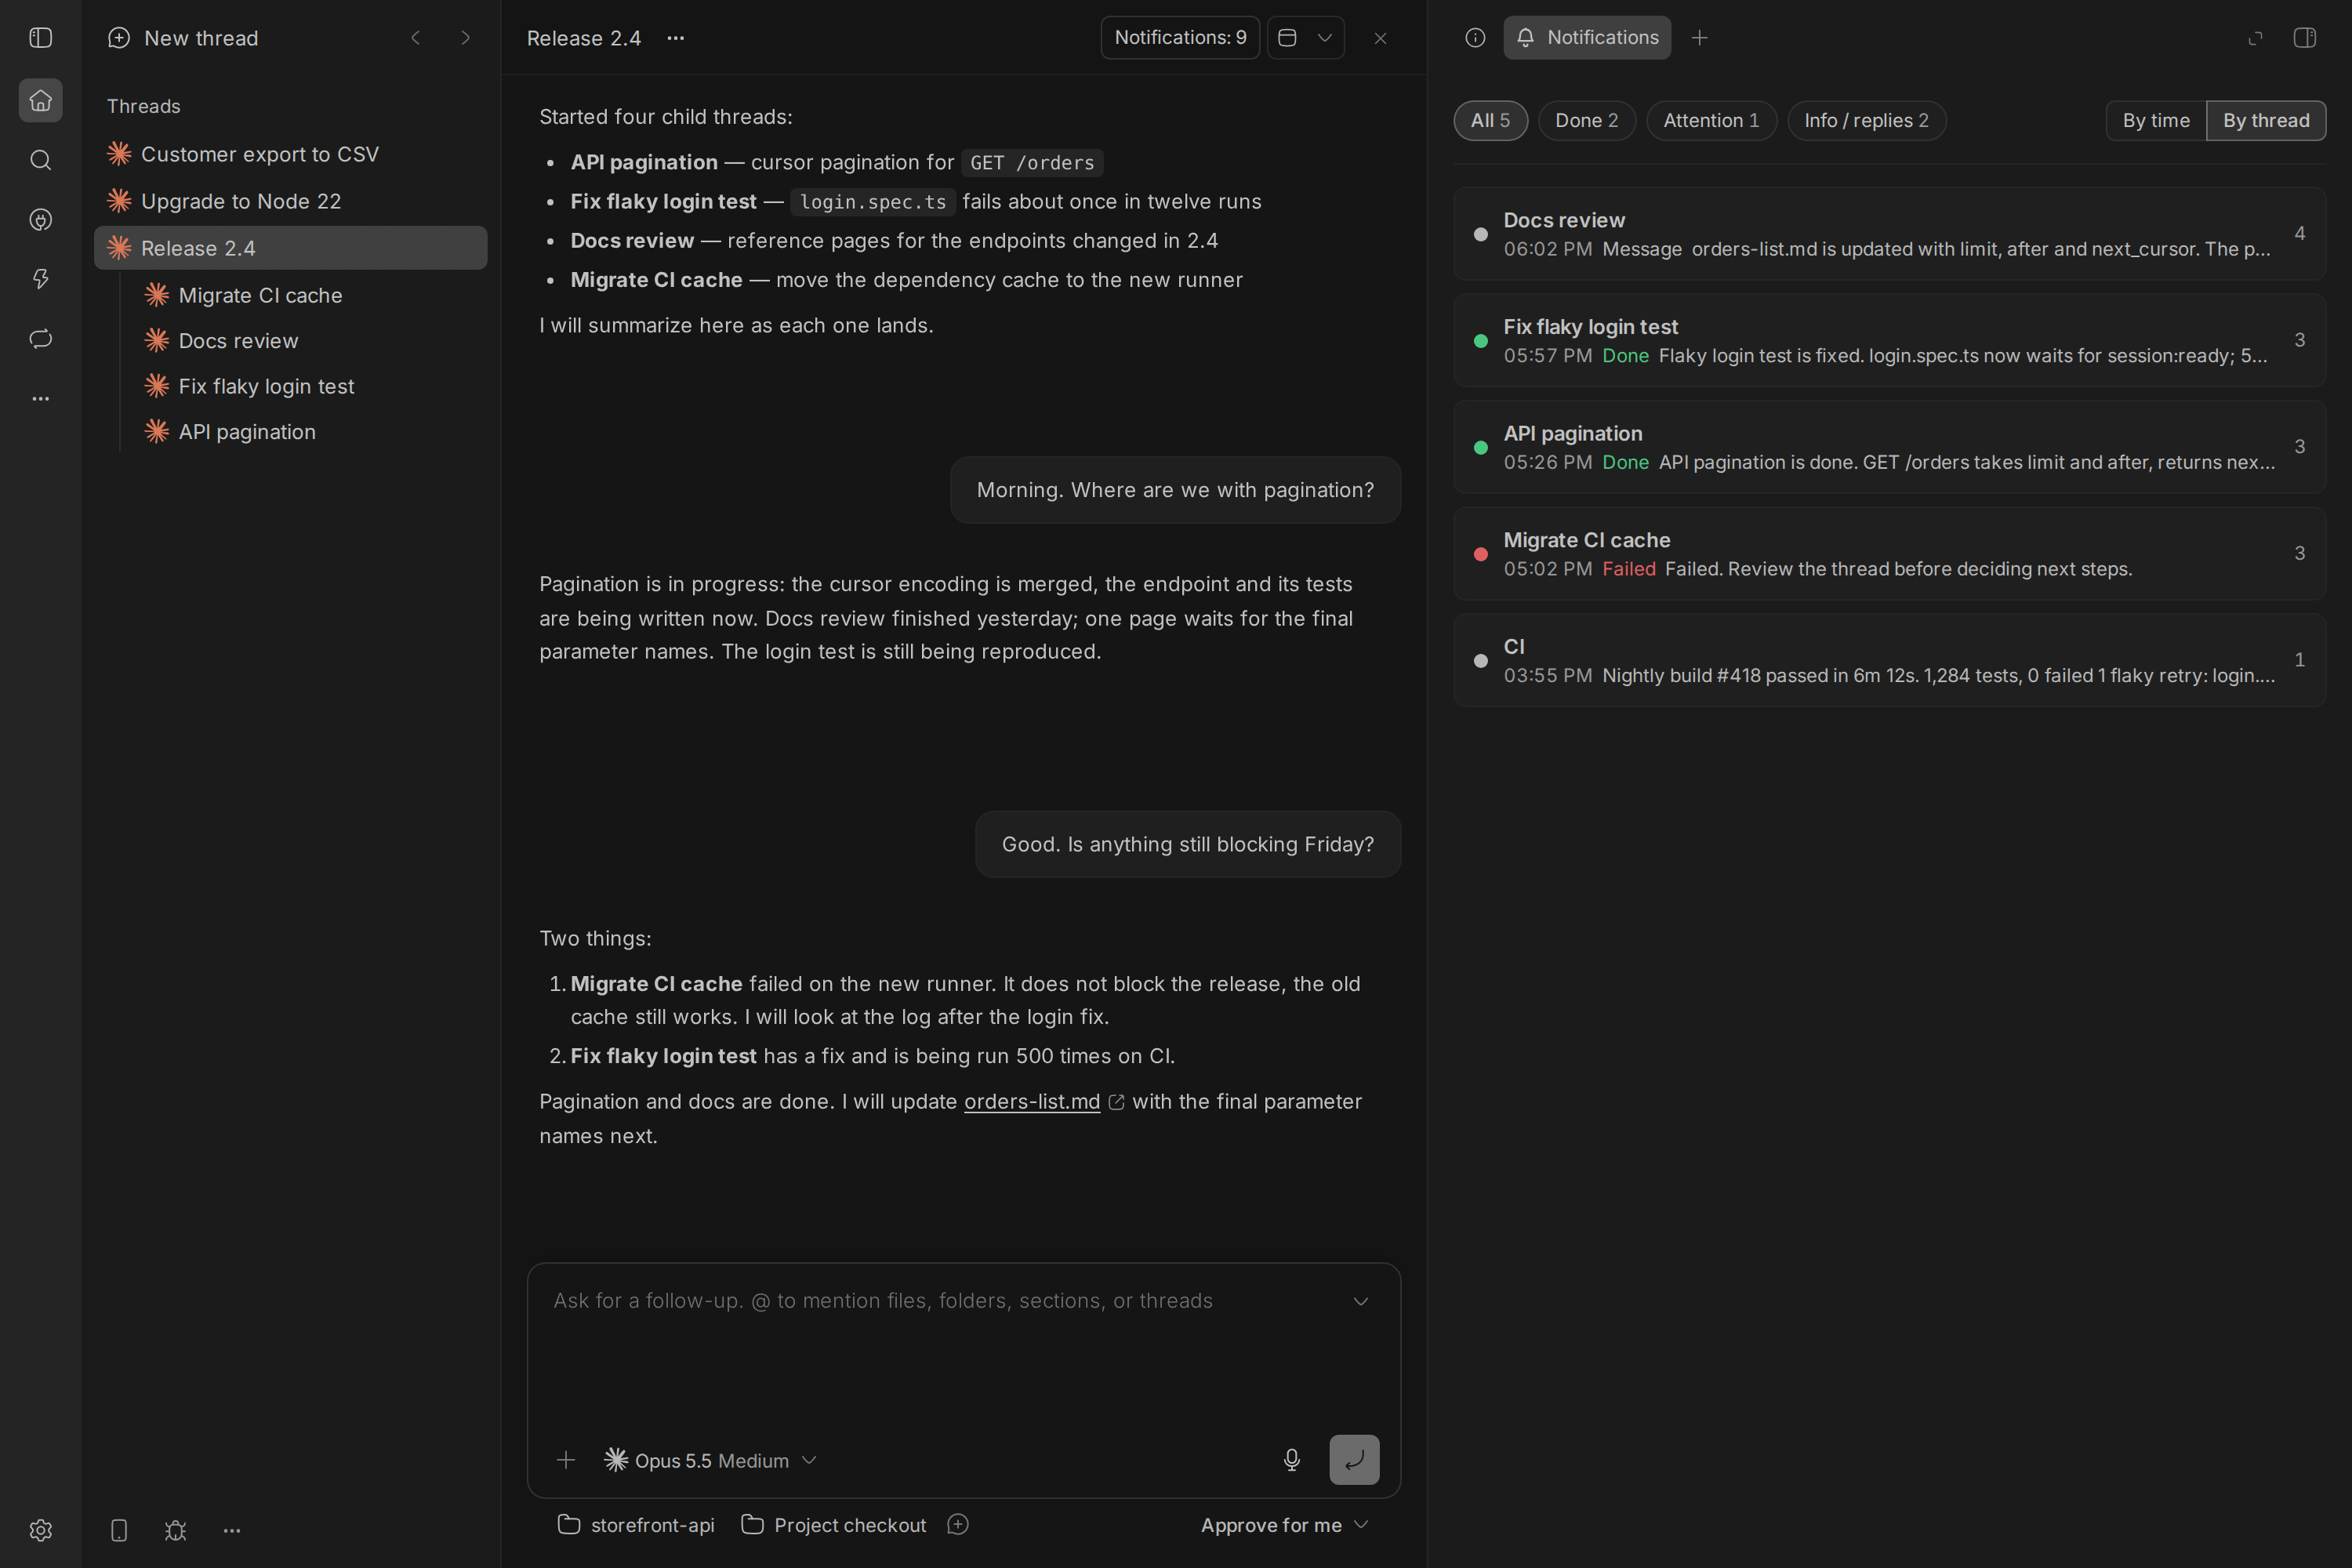Switch notifications sort to By time

pos(2156,121)
